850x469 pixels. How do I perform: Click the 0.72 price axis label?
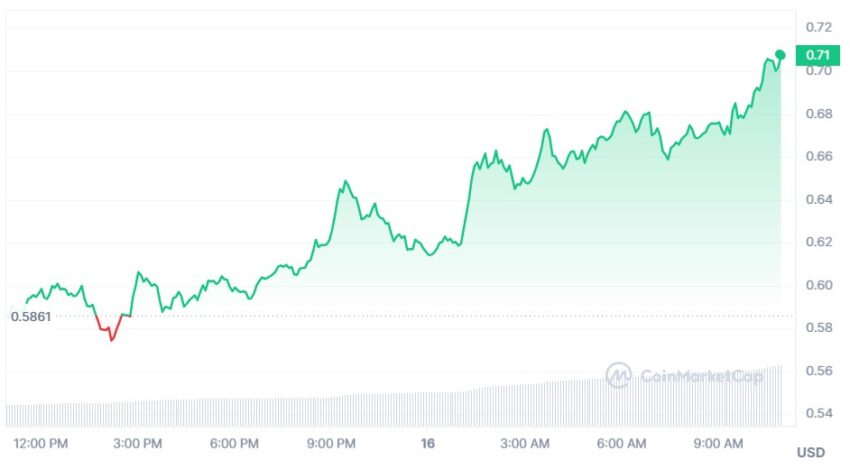click(x=819, y=27)
